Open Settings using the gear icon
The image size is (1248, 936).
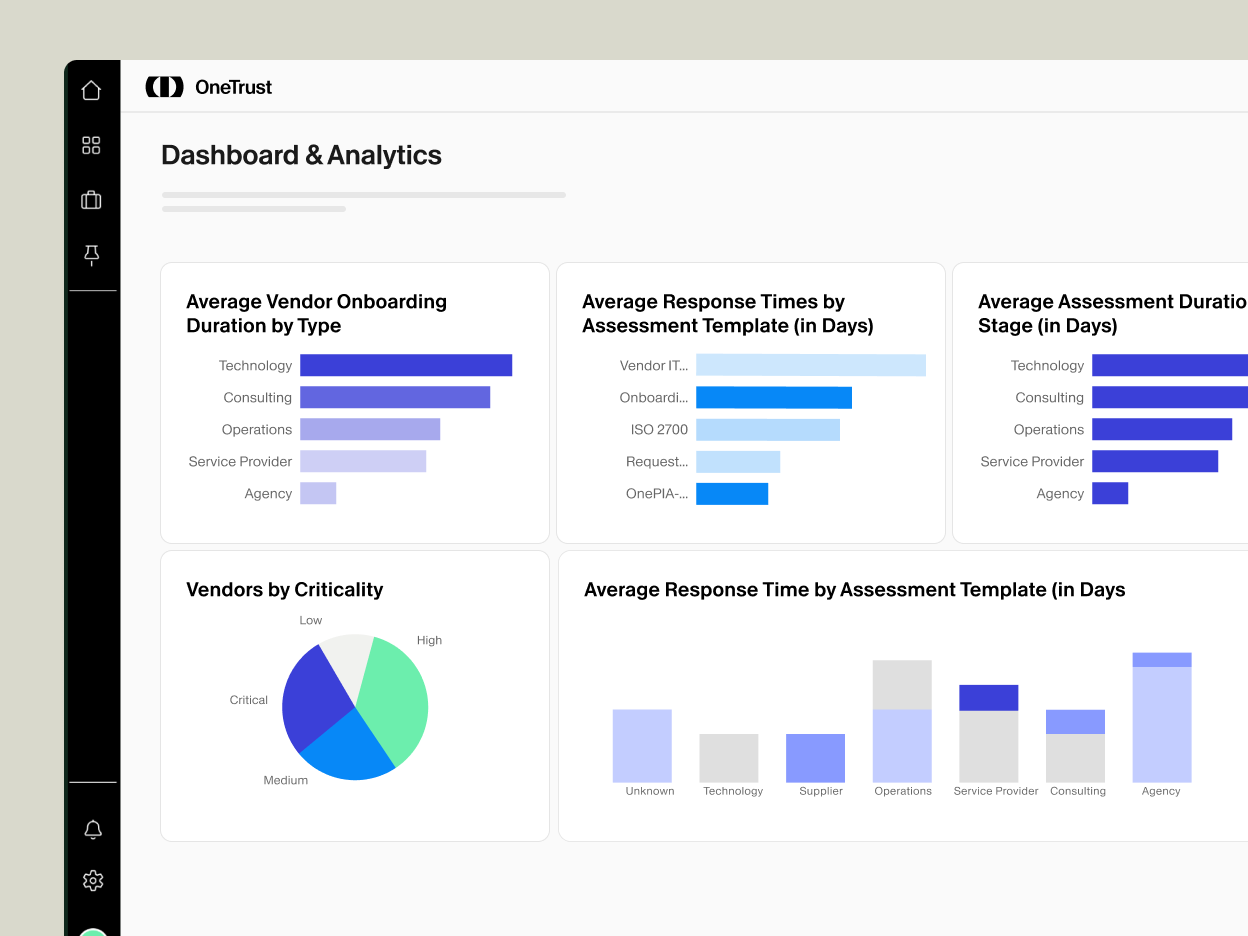[x=92, y=880]
